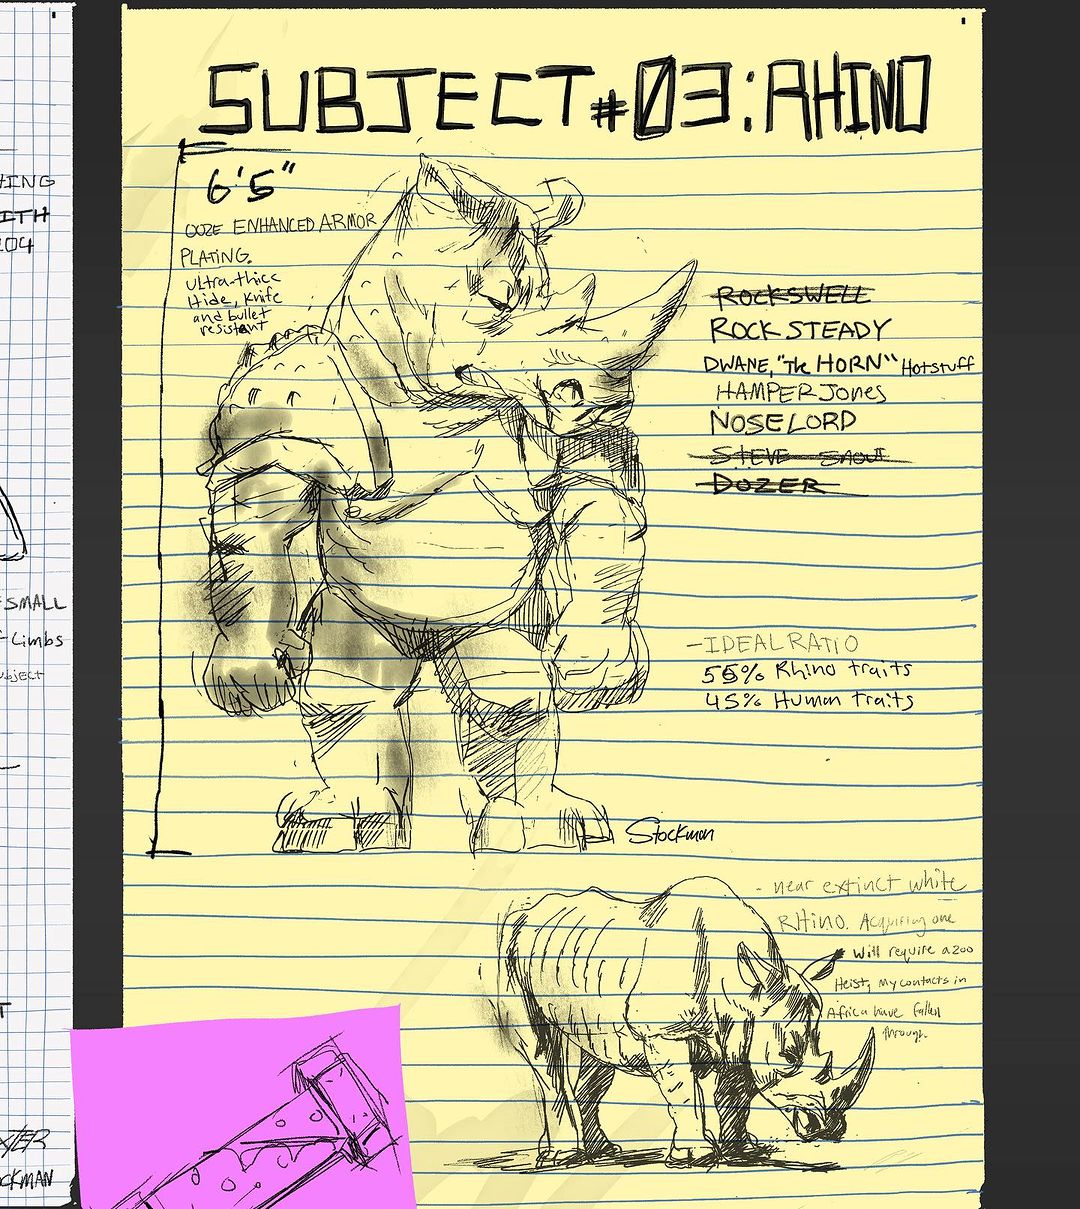
Task: Click the 'NOSELORD' name option
Action: coord(783,422)
